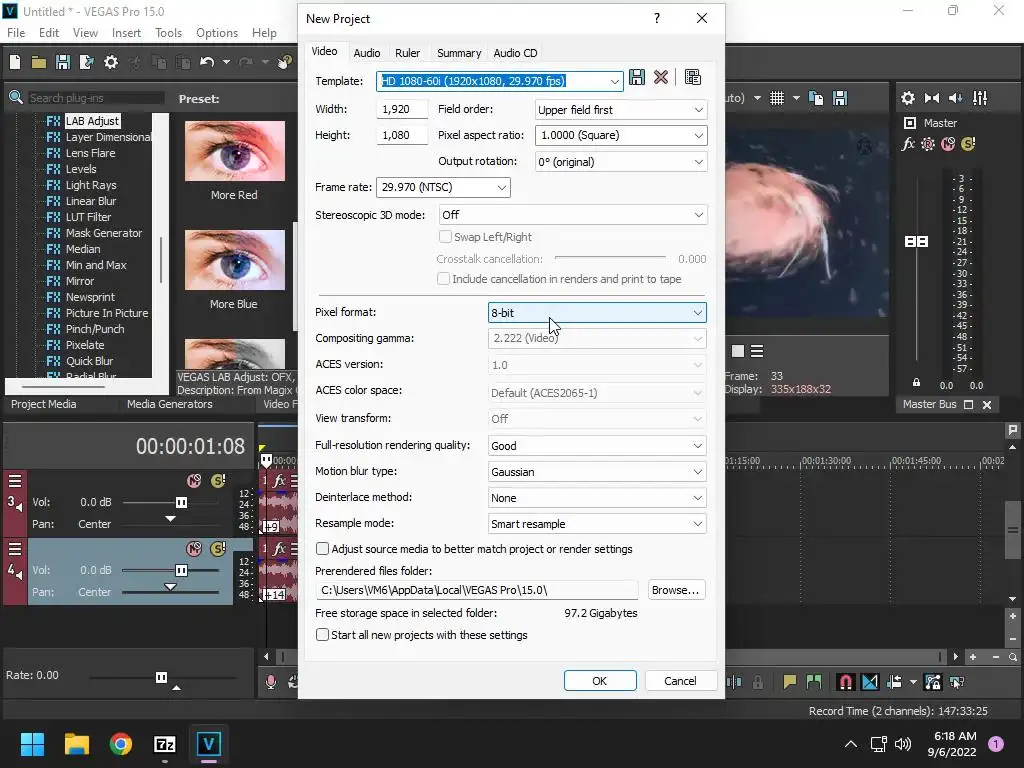The width and height of the screenshot is (1024, 768).
Task: Open the Output rotation dropdown
Action: pyautogui.click(x=620, y=161)
